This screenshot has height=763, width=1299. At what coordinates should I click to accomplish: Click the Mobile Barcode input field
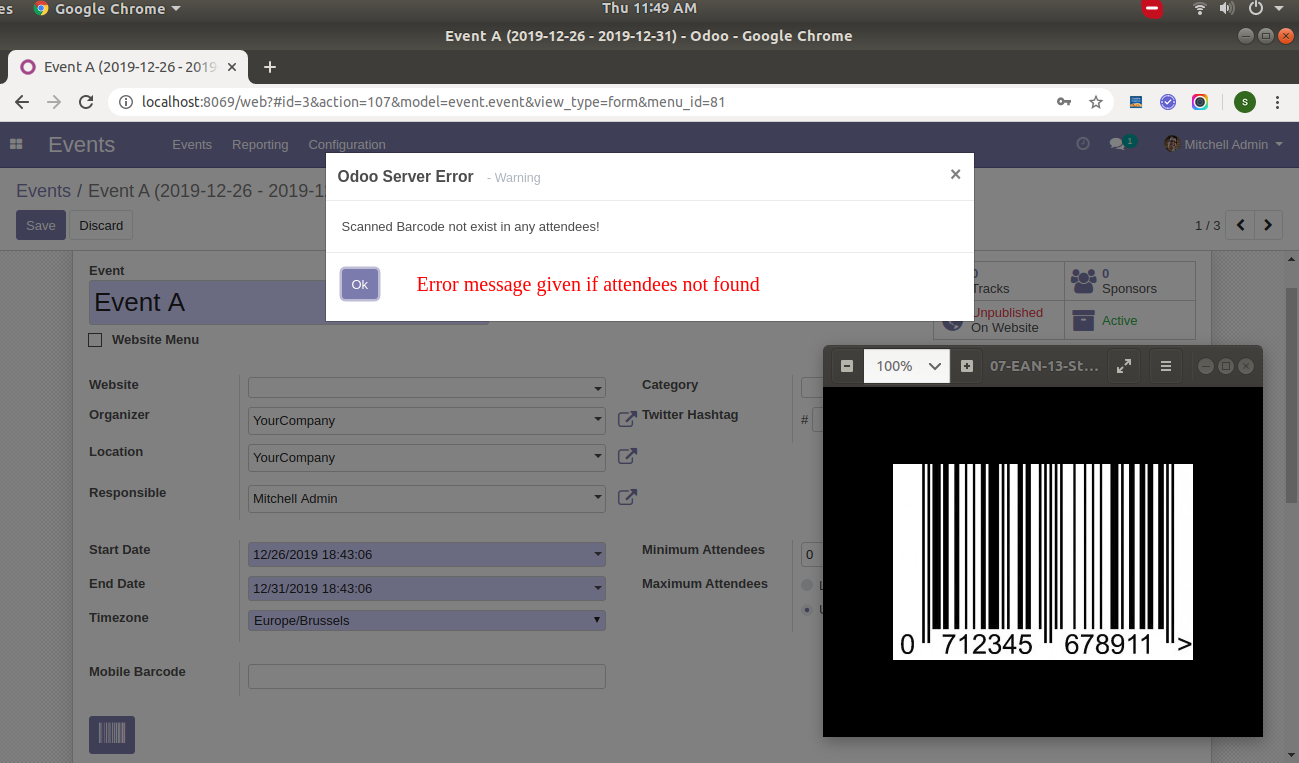click(x=427, y=676)
